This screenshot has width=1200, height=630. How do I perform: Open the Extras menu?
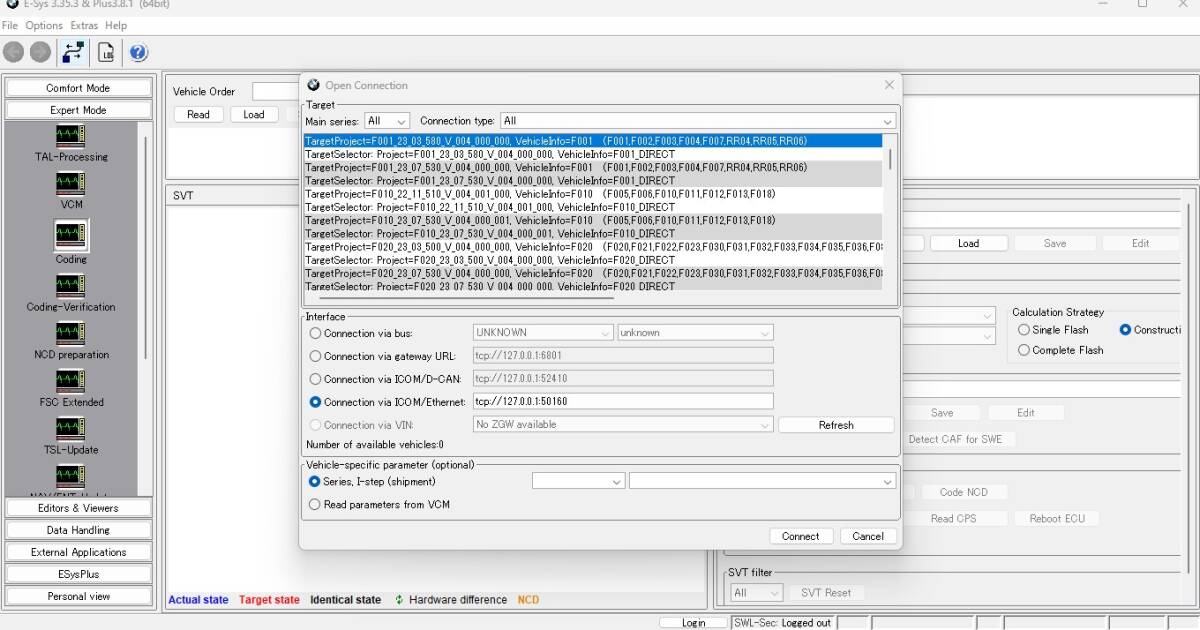tap(84, 25)
